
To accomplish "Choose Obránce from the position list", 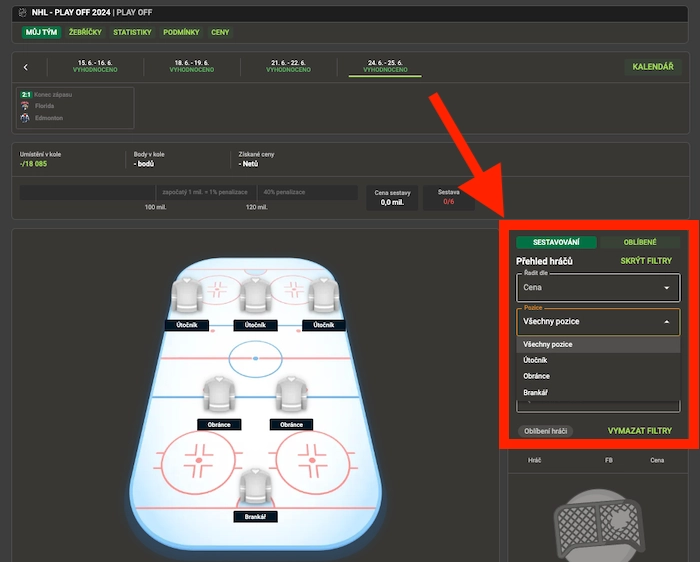I will click(536, 376).
